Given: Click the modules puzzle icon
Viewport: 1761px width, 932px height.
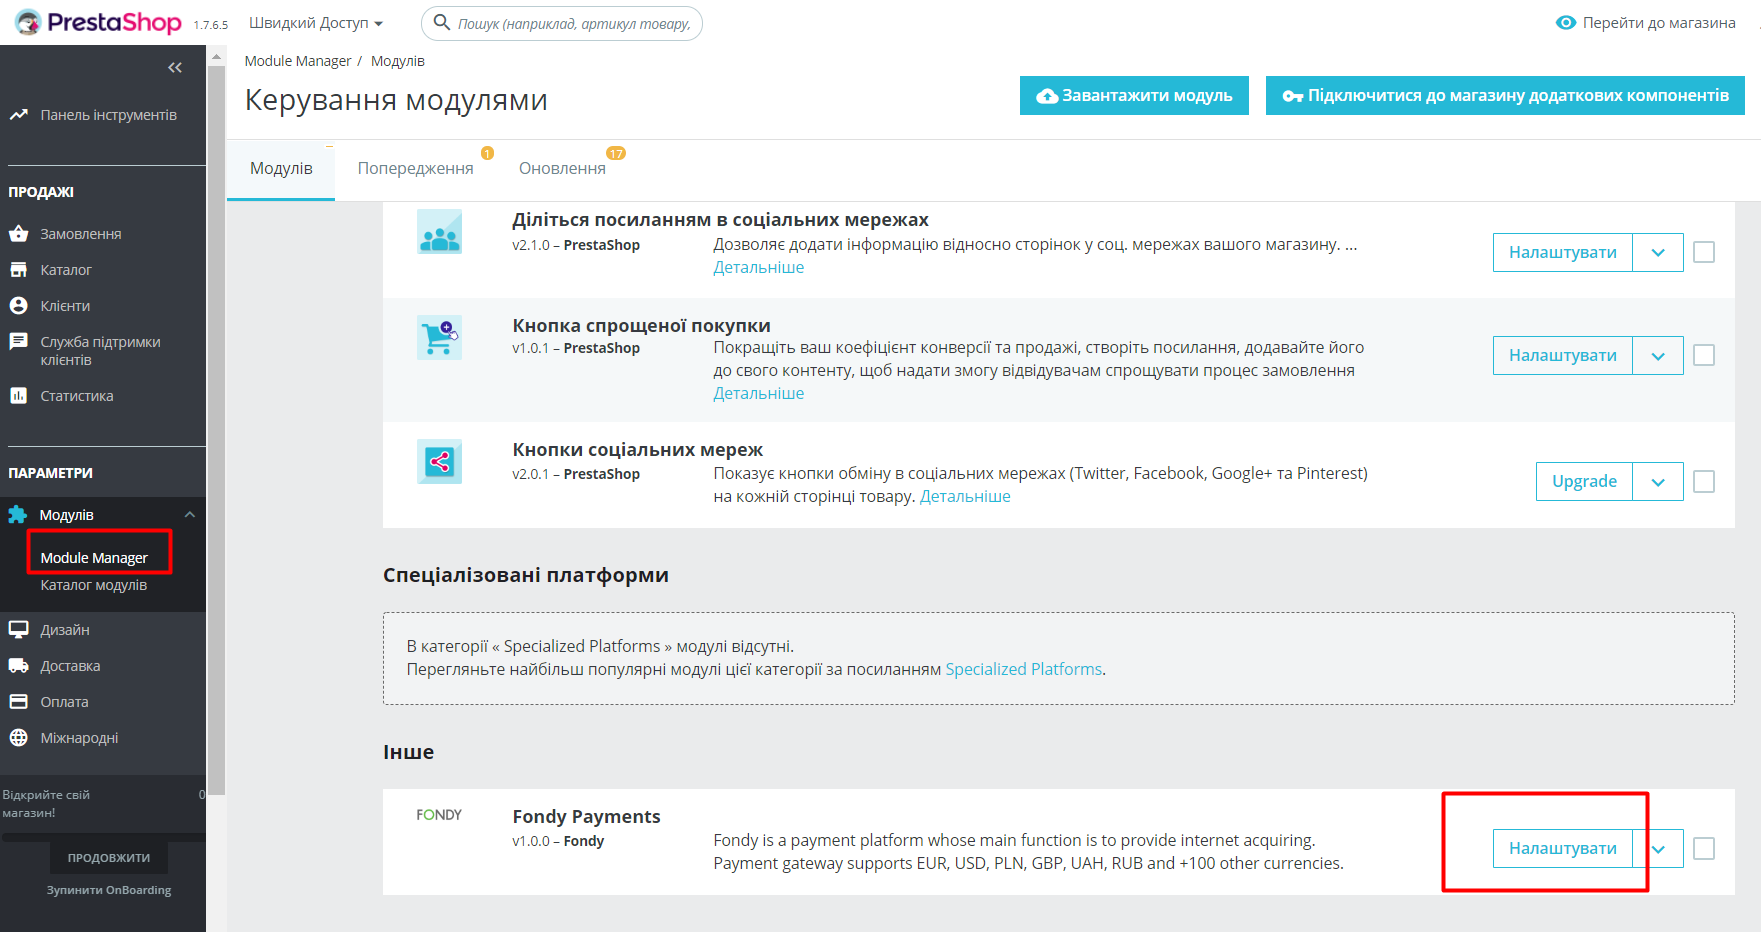Looking at the screenshot, I should point(18,515).
